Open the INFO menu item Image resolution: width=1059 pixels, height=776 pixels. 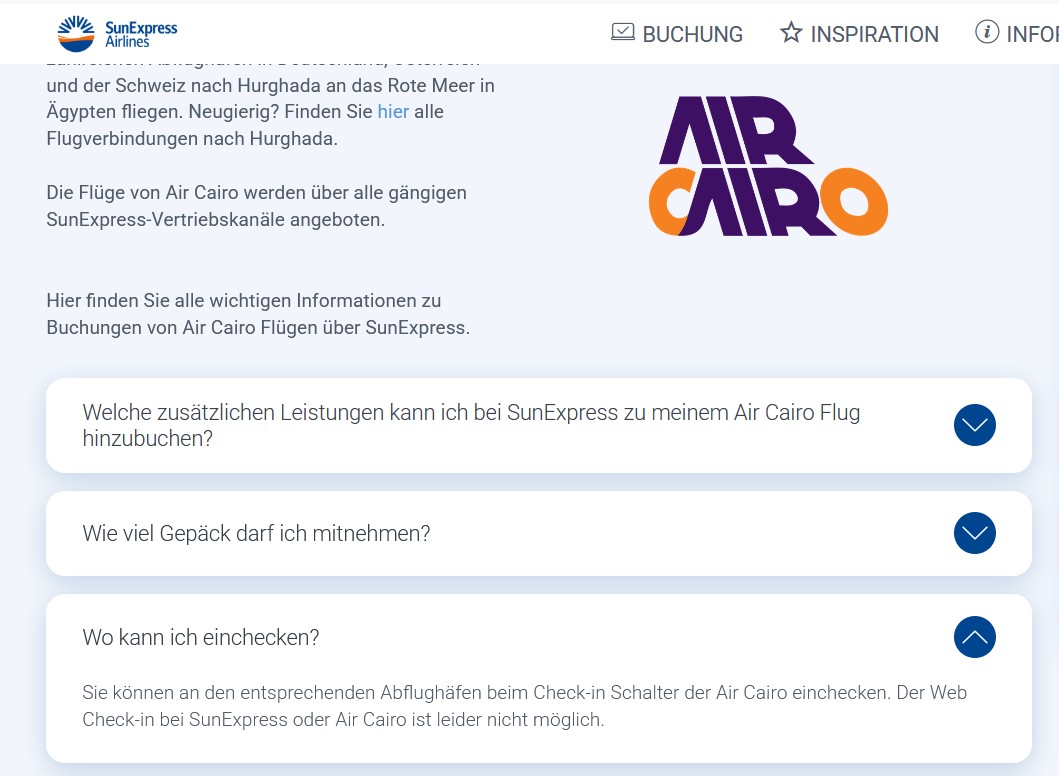pyautogui.click(x=1032, y=35)
